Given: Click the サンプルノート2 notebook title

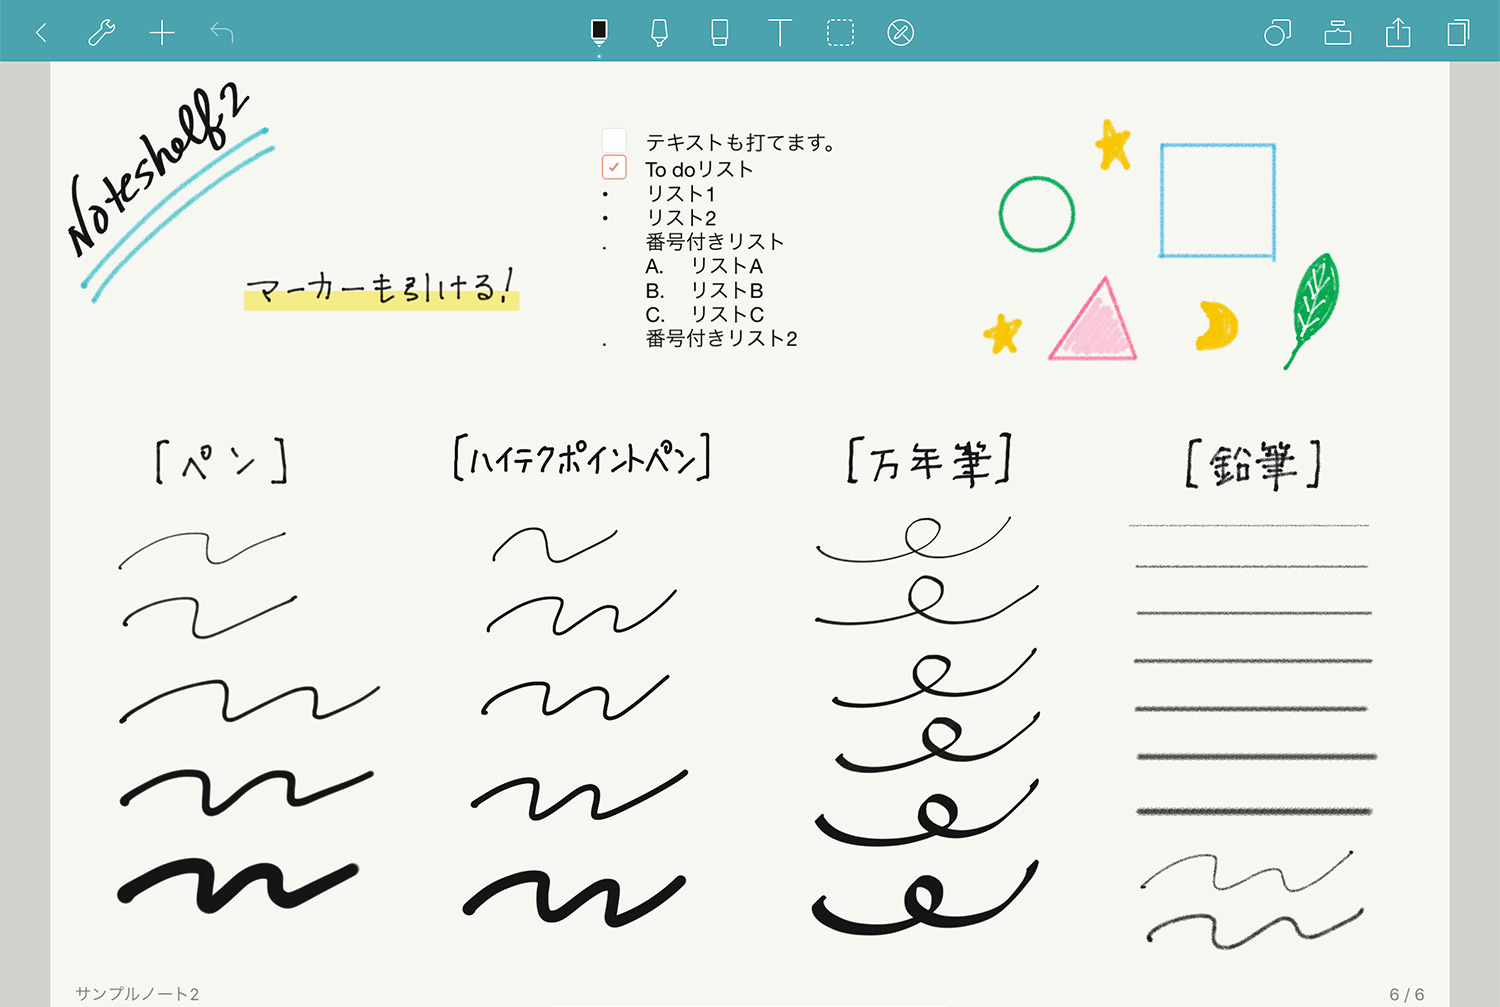Looking at the screenshot, I should [137, 993].
